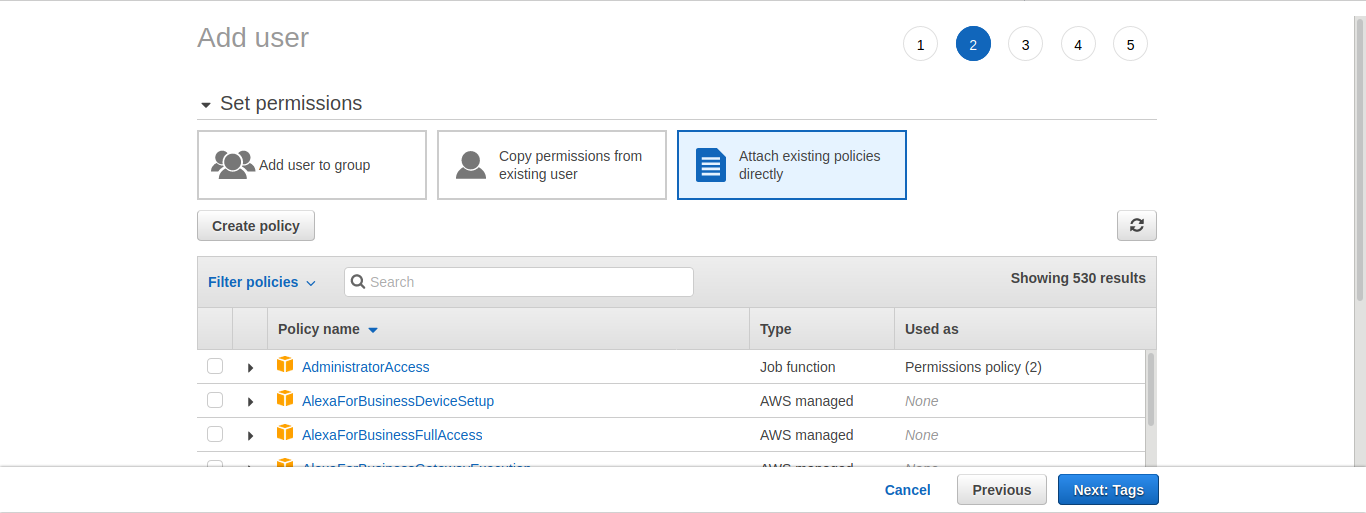Proceed with Next: Tags button
The image size is (1366, 513).
coord(1108,490)
